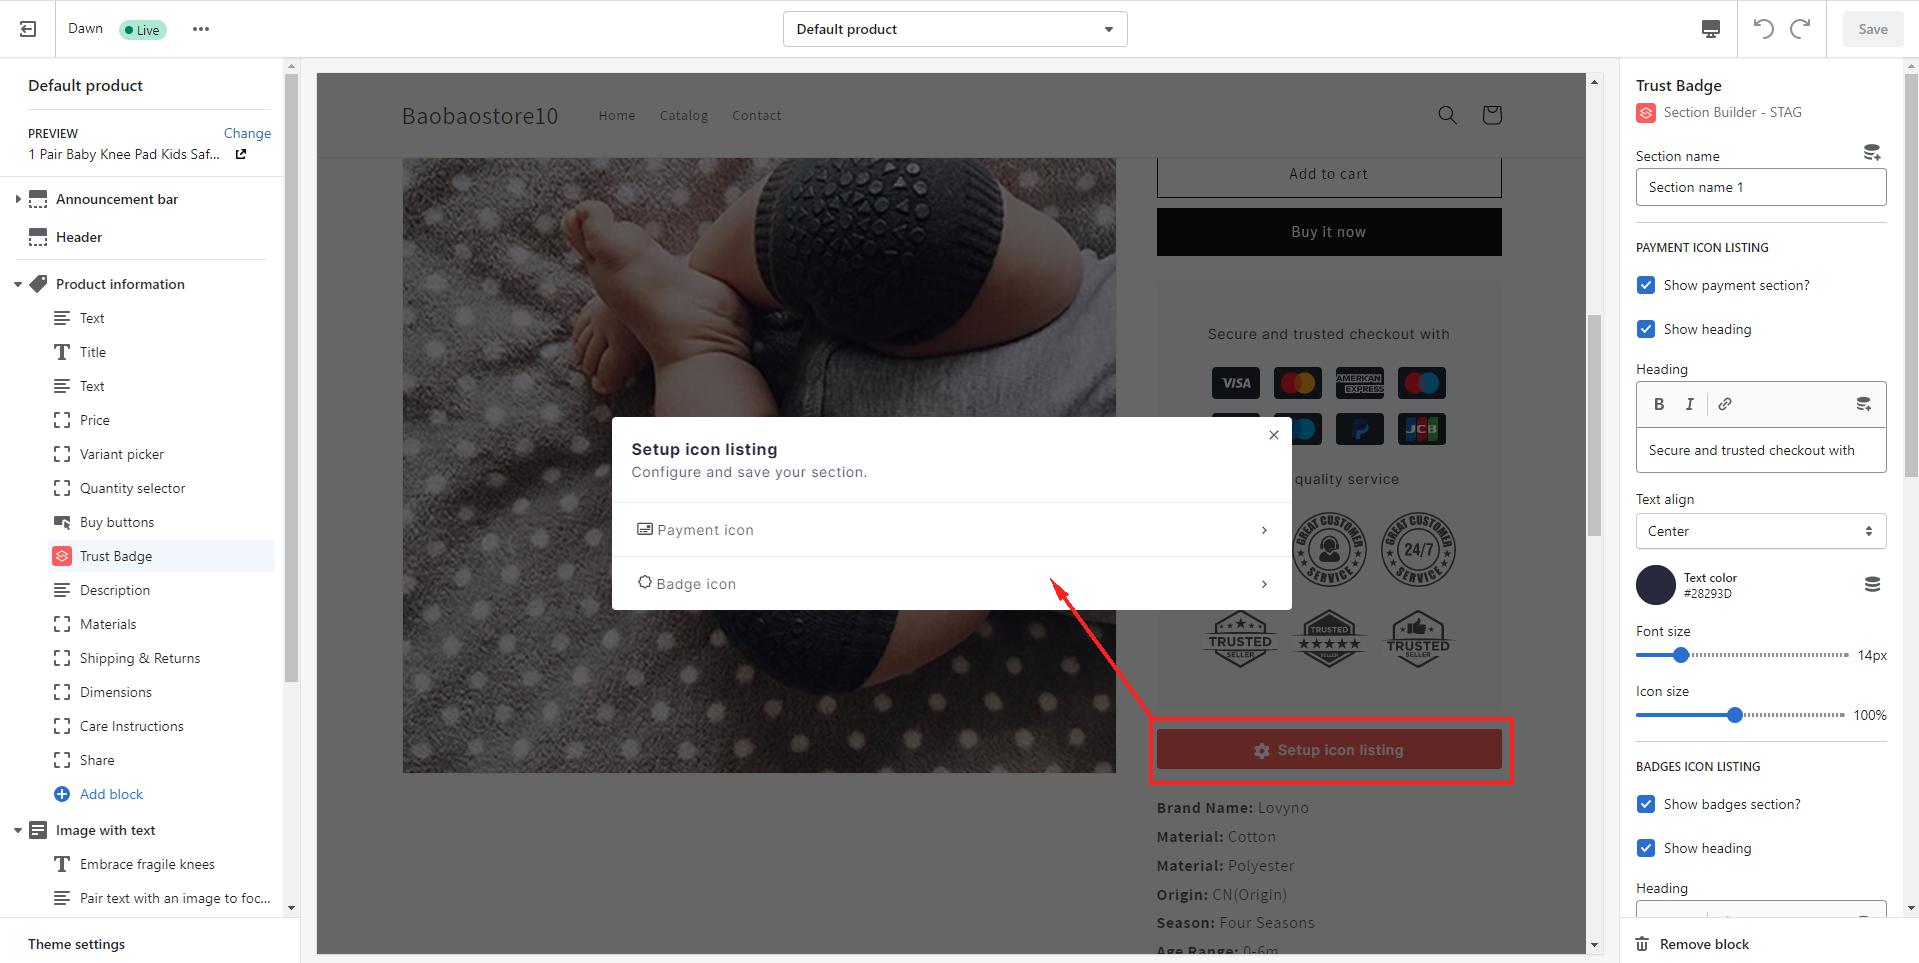Viewport: 1919px width, 963px height.
Task: Click the redo arrow icon
Action: tap(1800, 29)
